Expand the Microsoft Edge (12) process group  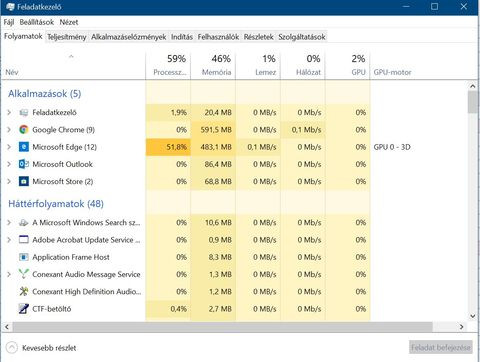[x=9, y=147]
